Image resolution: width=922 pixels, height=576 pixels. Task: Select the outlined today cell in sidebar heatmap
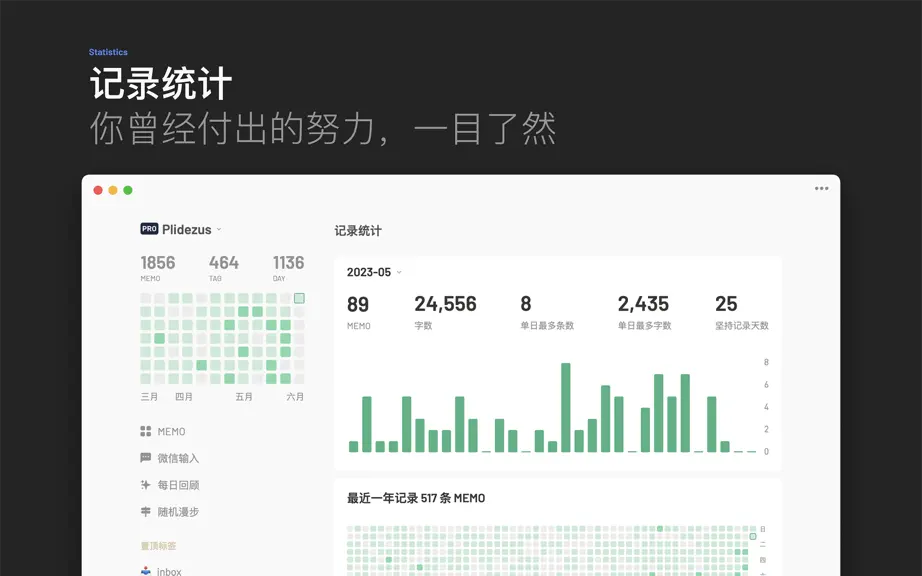(x=299, y=298)
